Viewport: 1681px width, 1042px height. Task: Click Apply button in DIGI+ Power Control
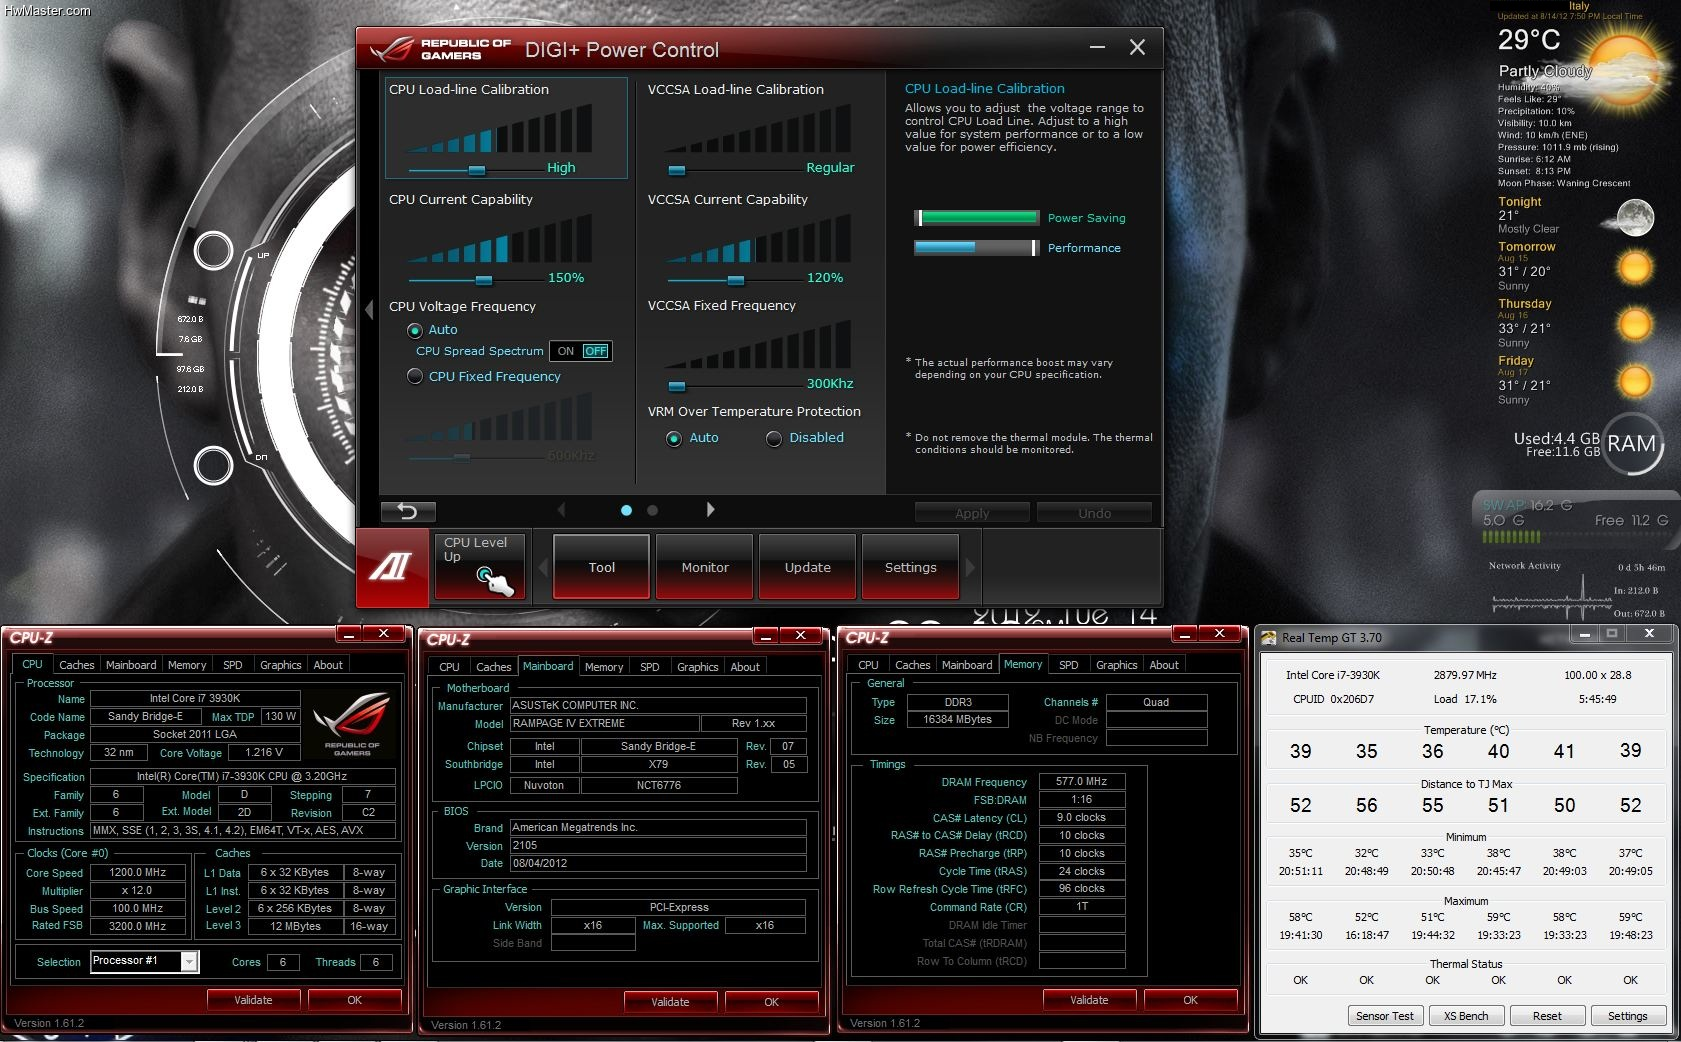point(972,513)
